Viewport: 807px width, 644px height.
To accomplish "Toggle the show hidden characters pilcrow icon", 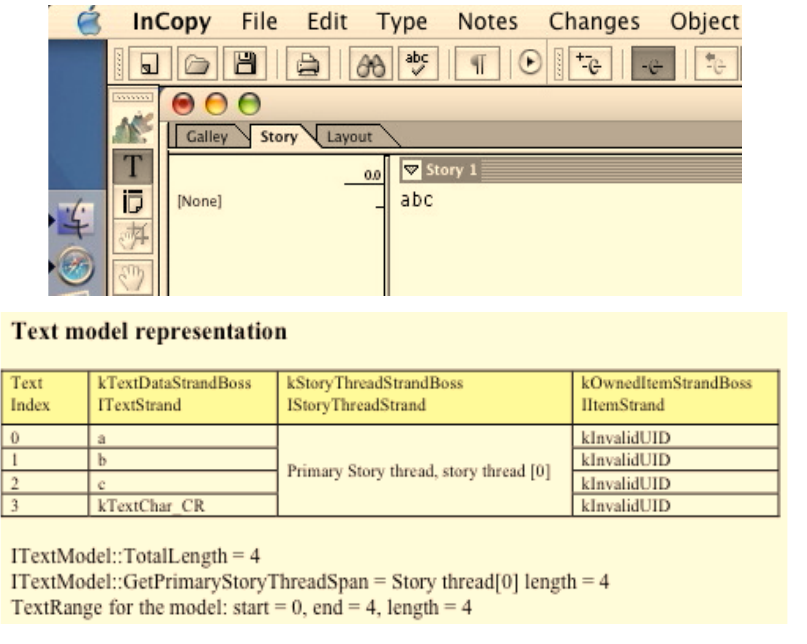I will [477, 63].
